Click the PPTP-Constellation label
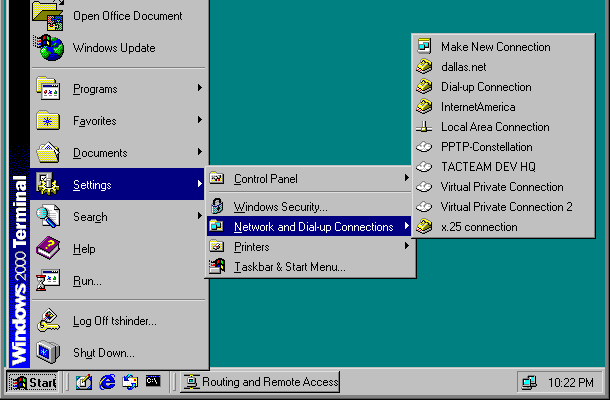This screenshot has height=400, width=610. click(x=486, y=147)
